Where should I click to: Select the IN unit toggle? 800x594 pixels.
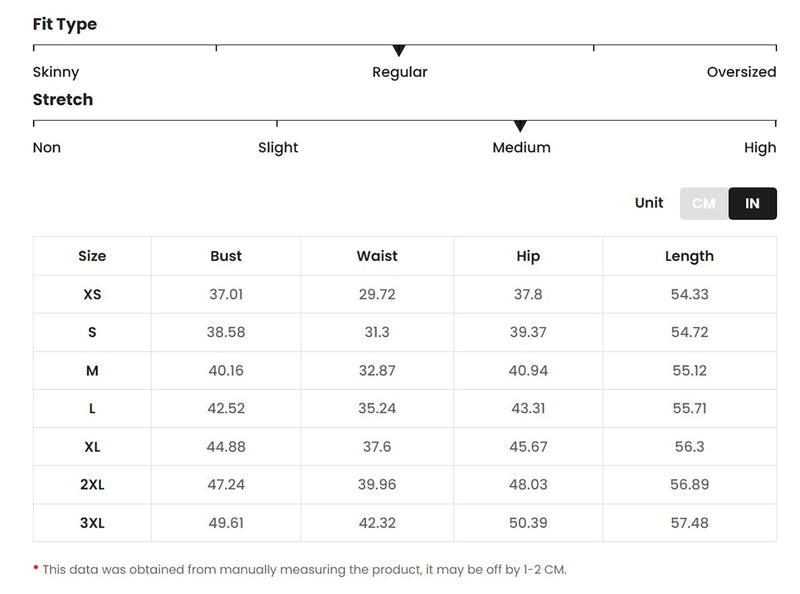pos(752,203)
